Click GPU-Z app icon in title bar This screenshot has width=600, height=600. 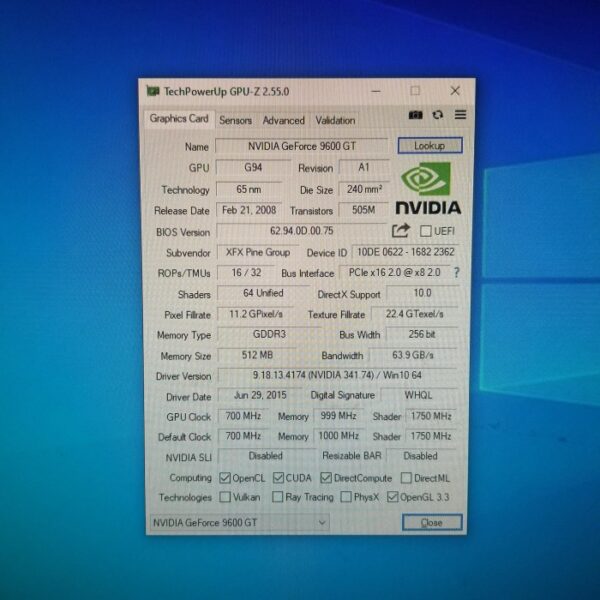(153, 91)
